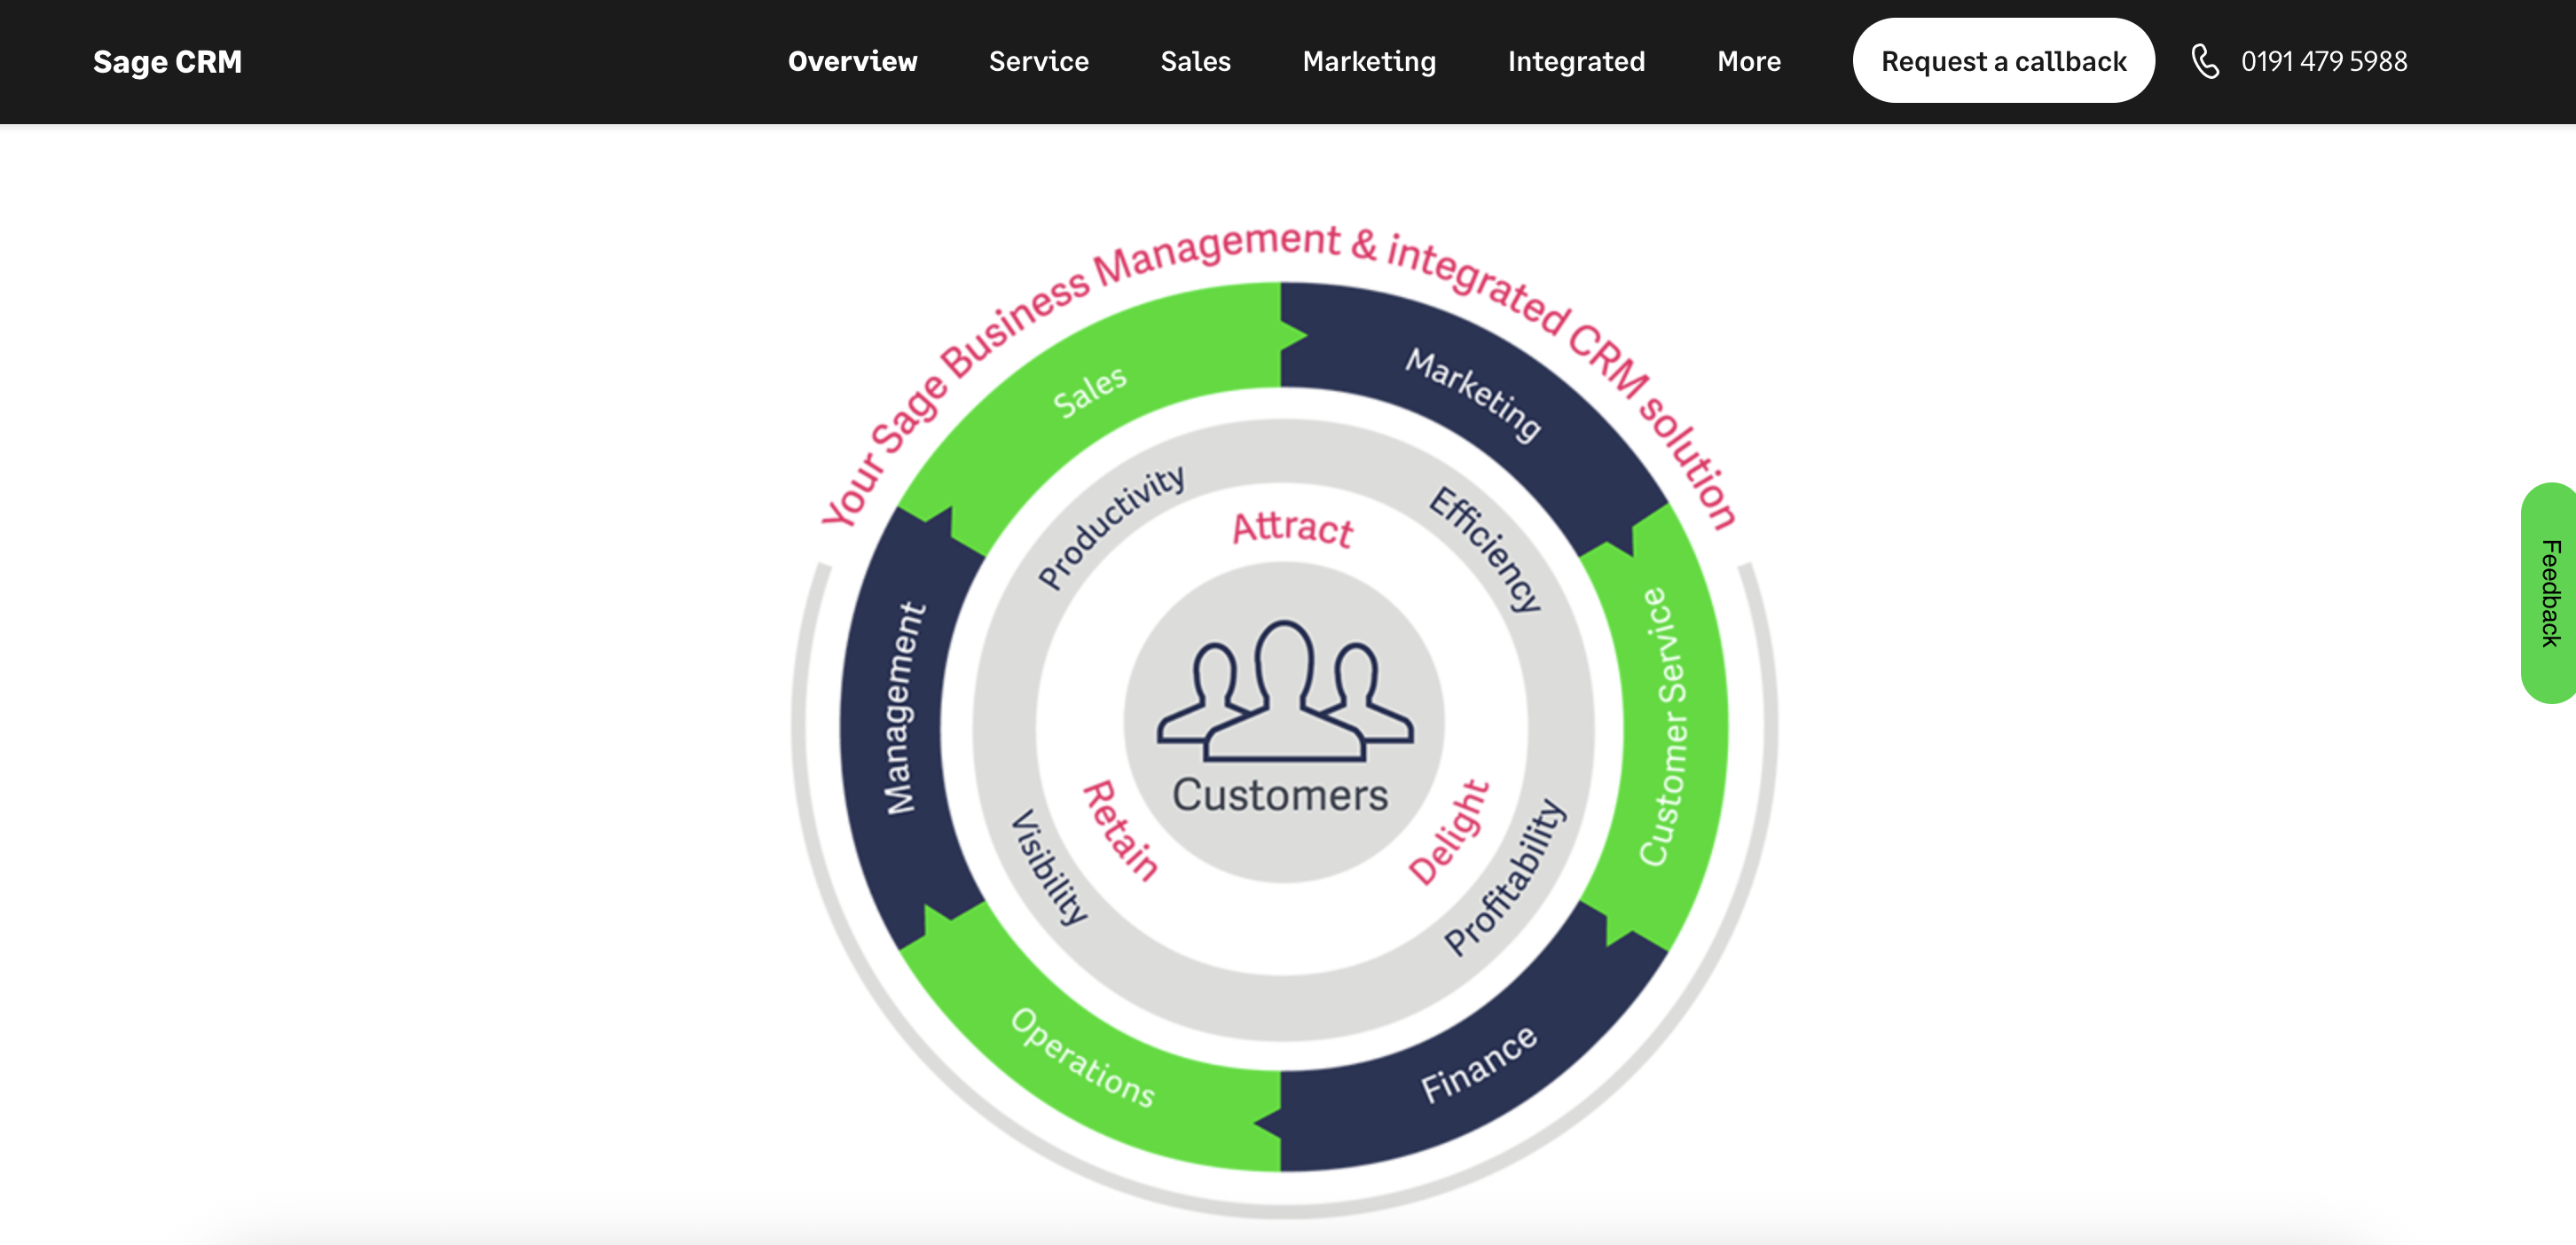The width and height of the screenshot is (2576, 1245).
Task: Click the Delight label in the circle
Action: (1452, 832)
